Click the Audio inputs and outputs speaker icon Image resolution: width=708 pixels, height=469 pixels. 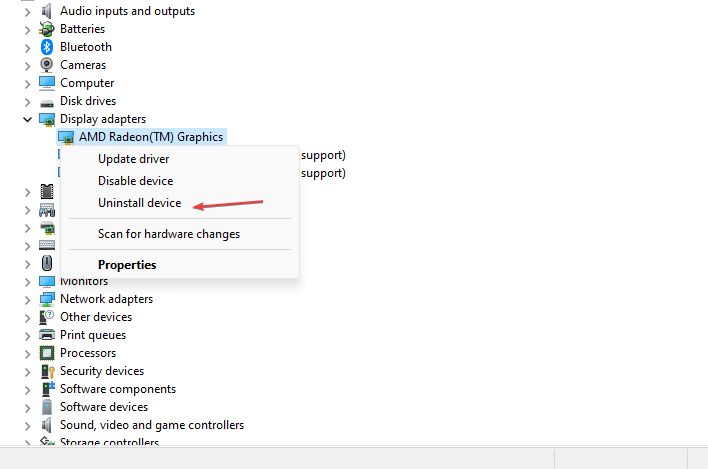click(x=47, y=11)
